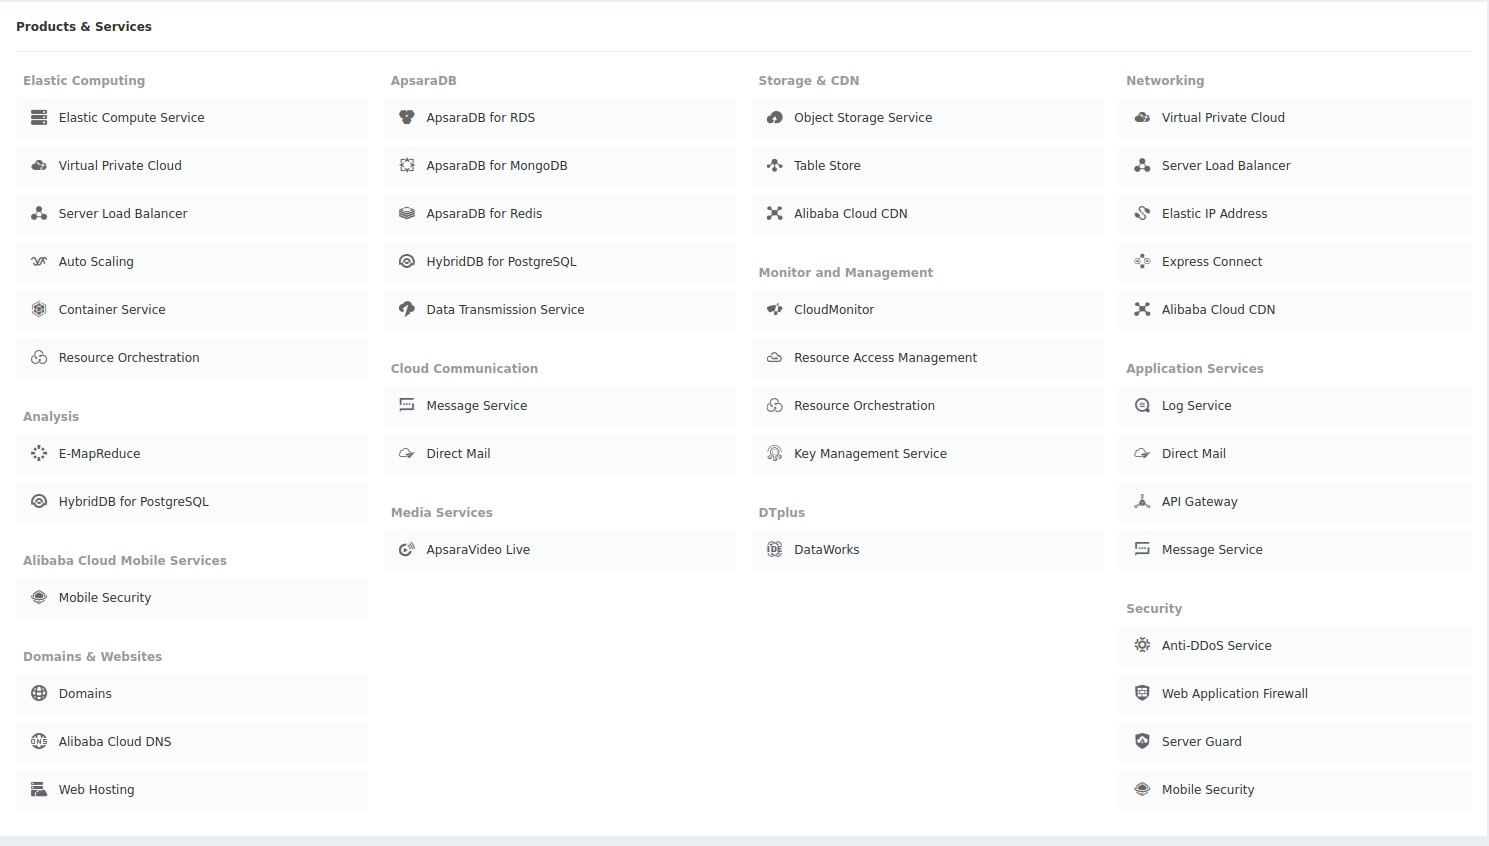Image resolution: width=1489 pixels, height=846 pixels.
Task: Click the API Gateway icon
Action: (x=1142, y=502)
